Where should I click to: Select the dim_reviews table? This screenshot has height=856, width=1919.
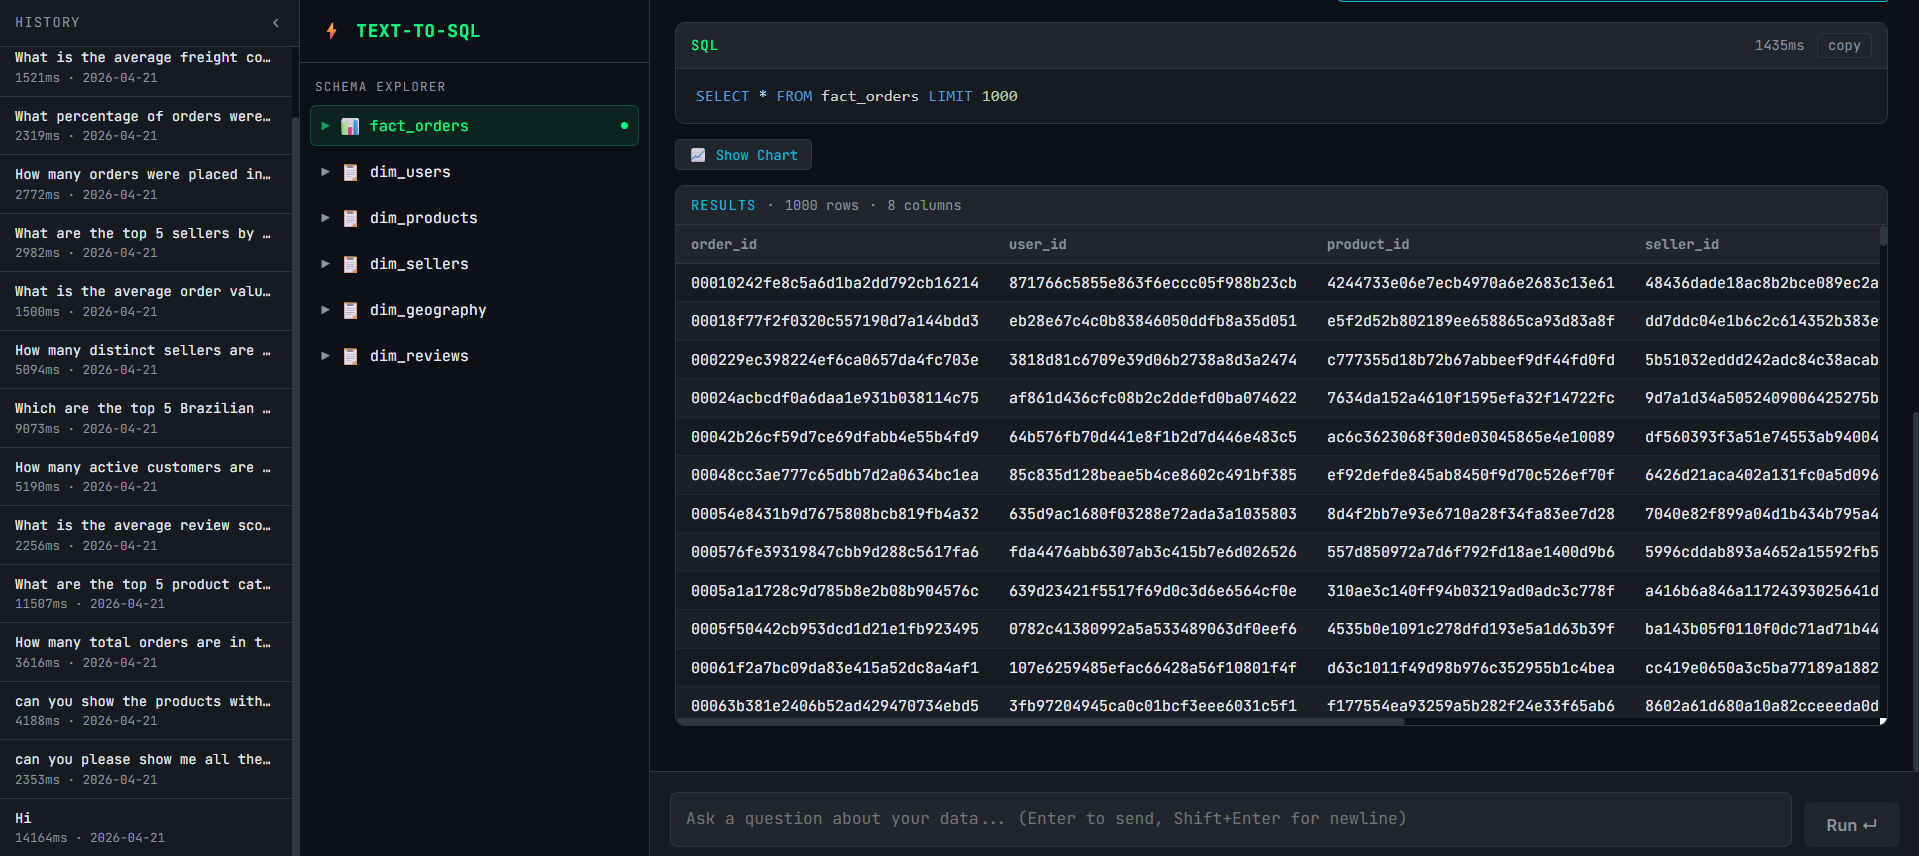(474, 356)
